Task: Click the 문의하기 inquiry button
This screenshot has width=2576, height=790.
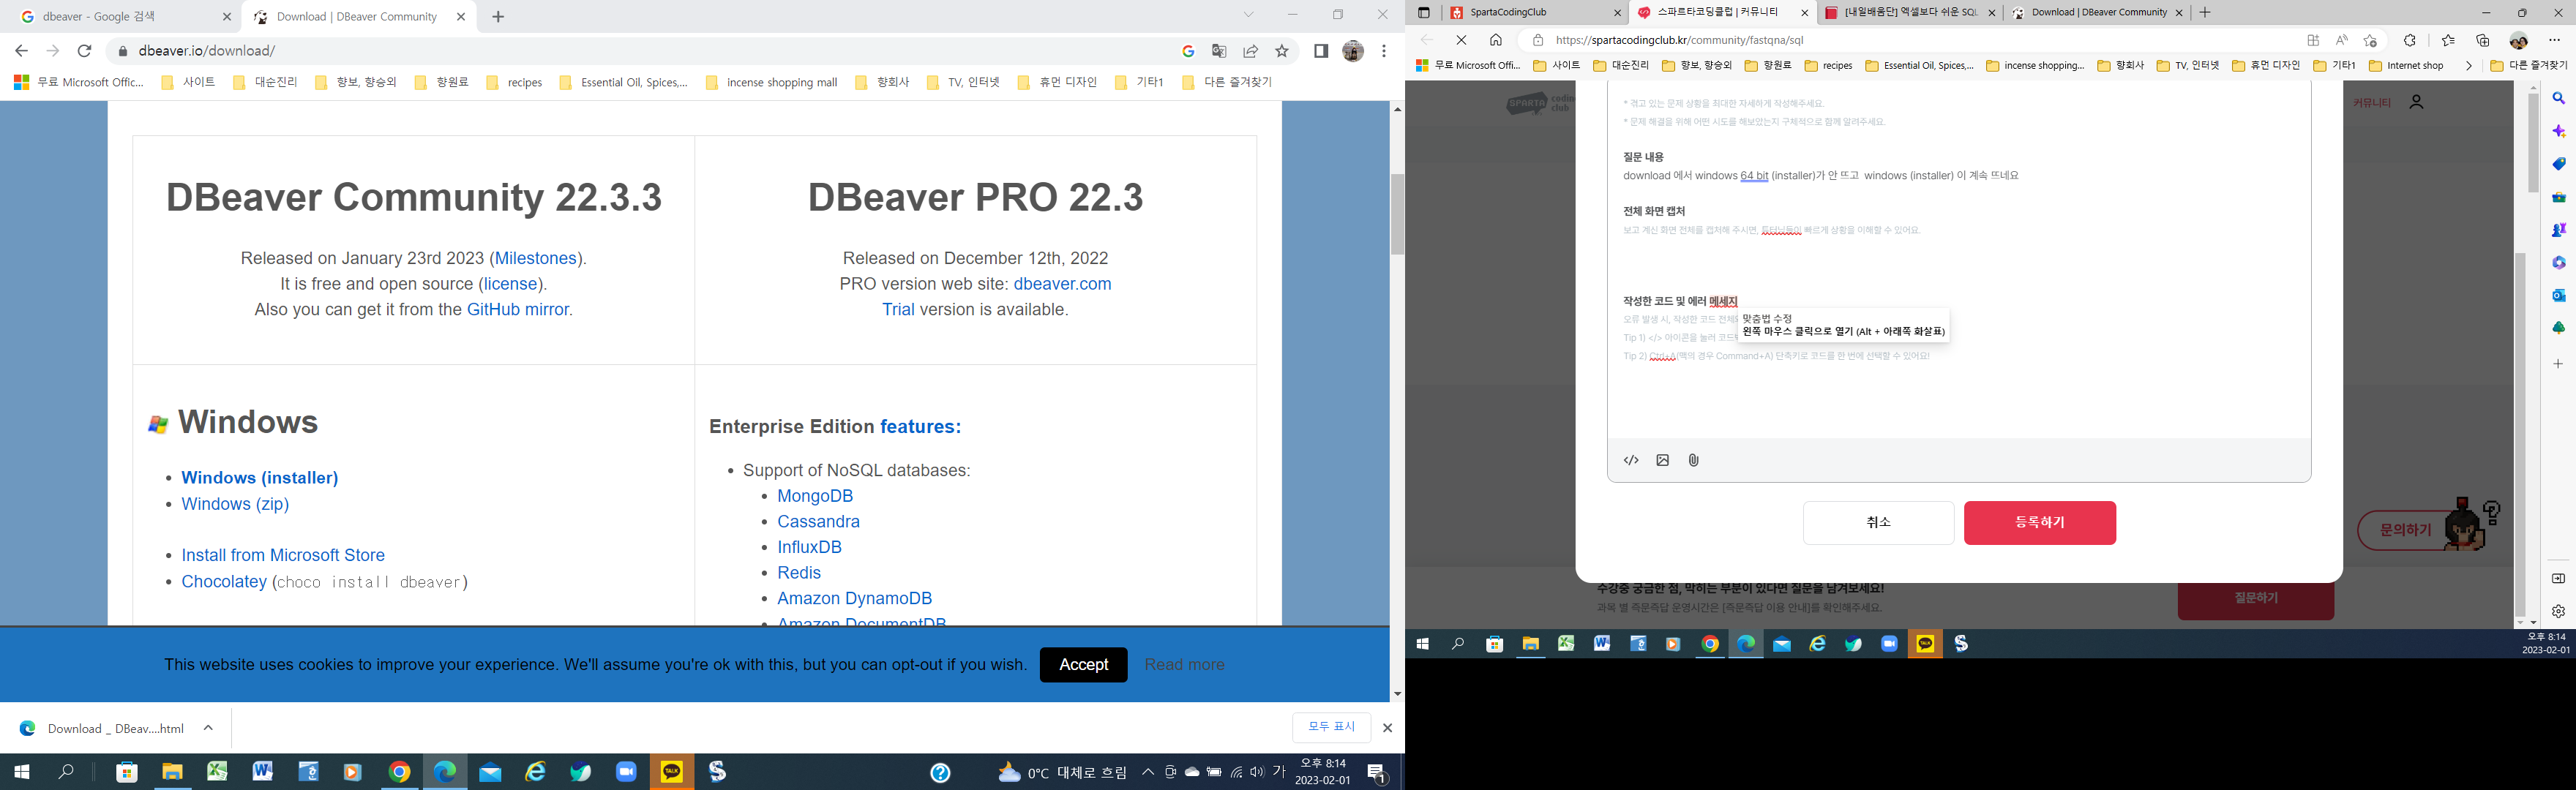Action: tap(2405, 530)
